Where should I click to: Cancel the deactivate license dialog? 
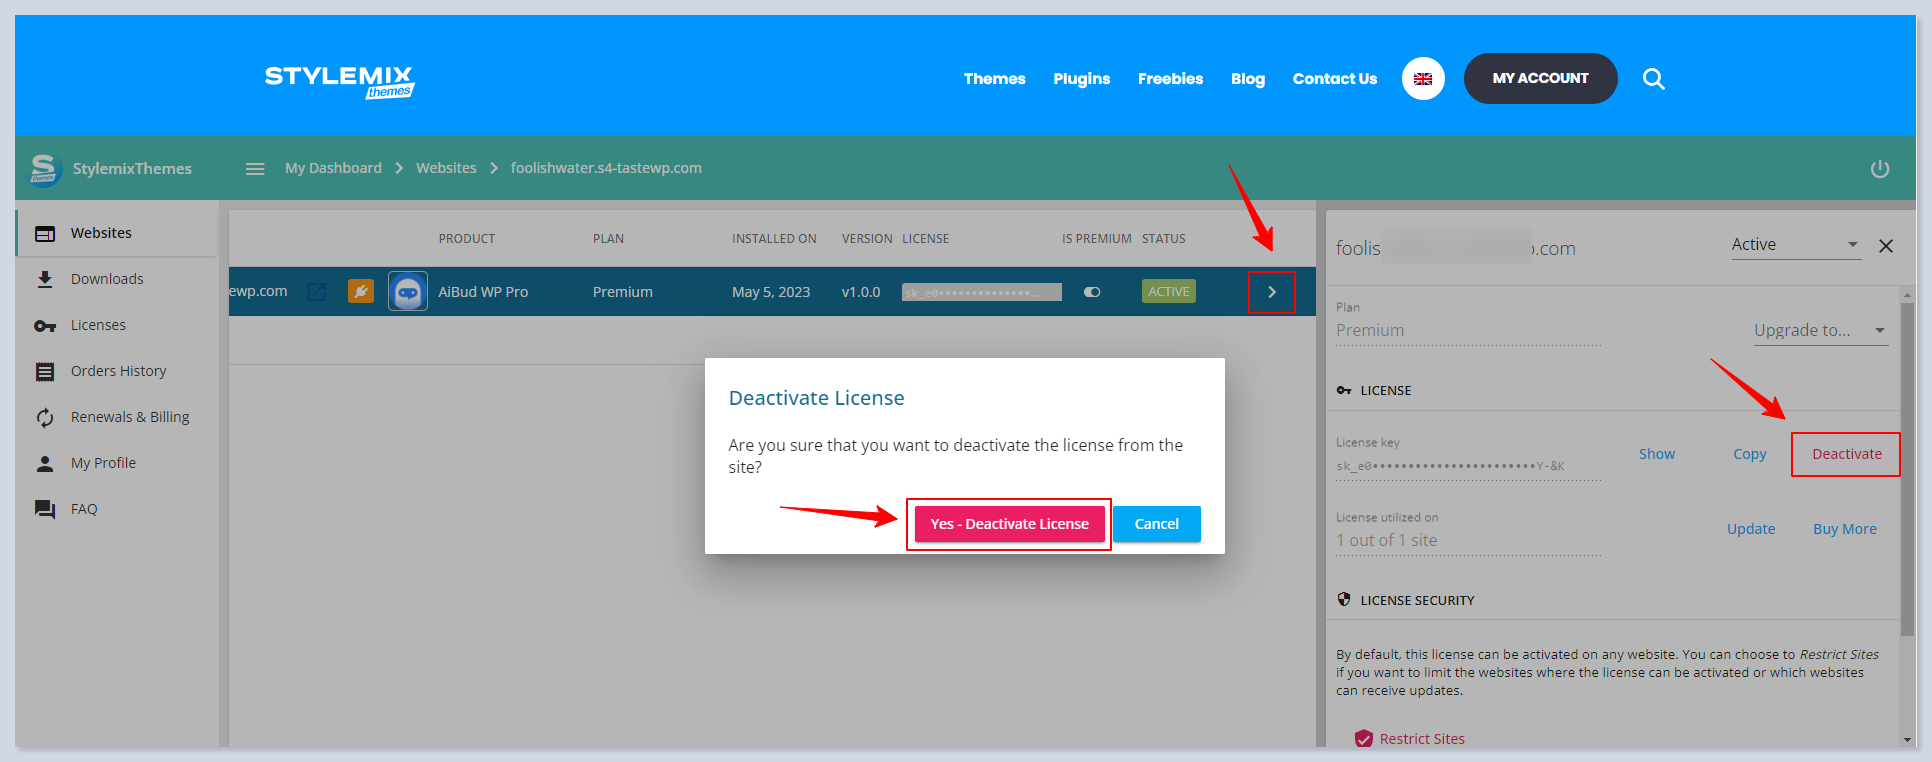[x=1156, y=524]
